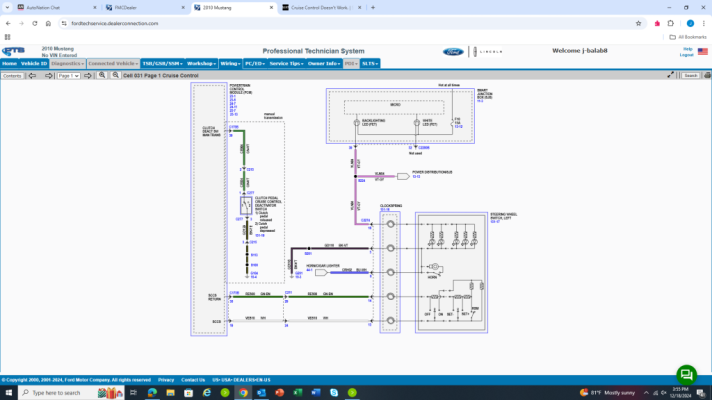Click the PTS logo
The width and height of the screenshot is (712, 400).
pyautogui.click(x=13, y=51)
